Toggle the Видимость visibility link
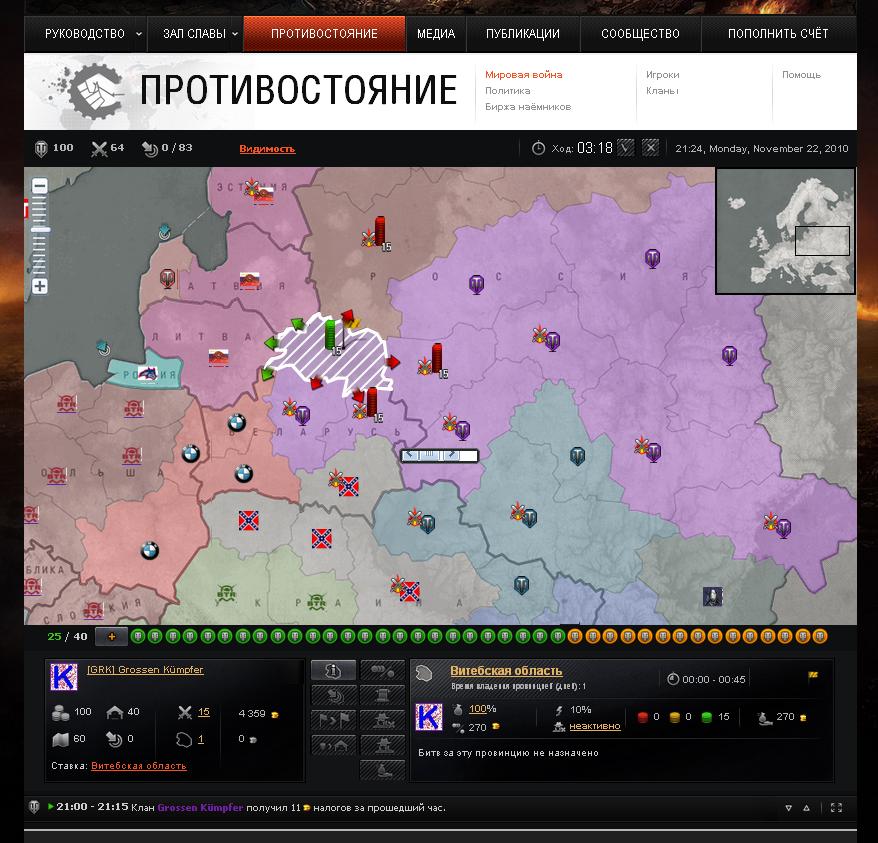The height and width of the screenshot is (843, 878). point(267,148)
